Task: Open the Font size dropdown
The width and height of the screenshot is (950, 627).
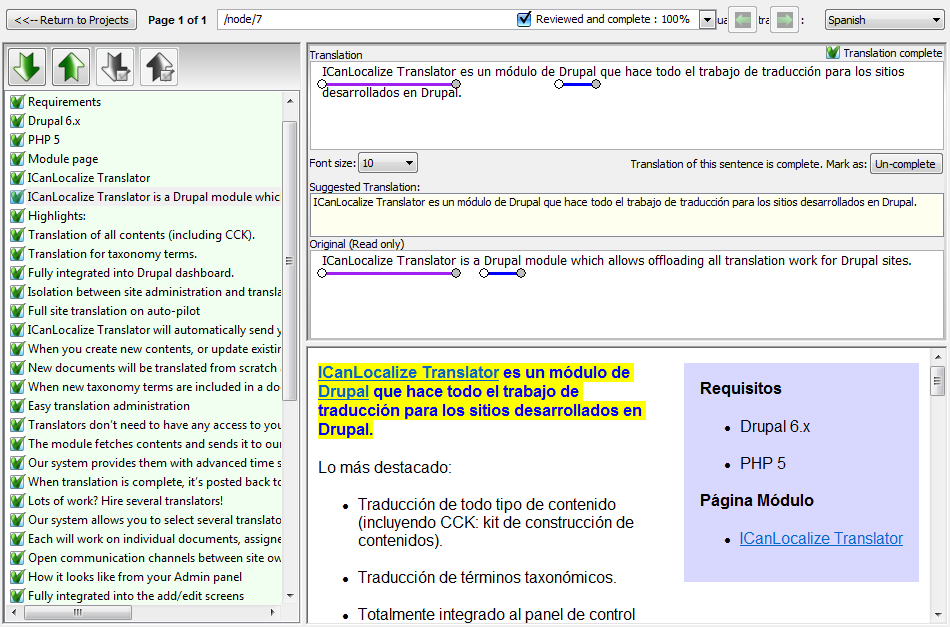Action: point(388,163)
